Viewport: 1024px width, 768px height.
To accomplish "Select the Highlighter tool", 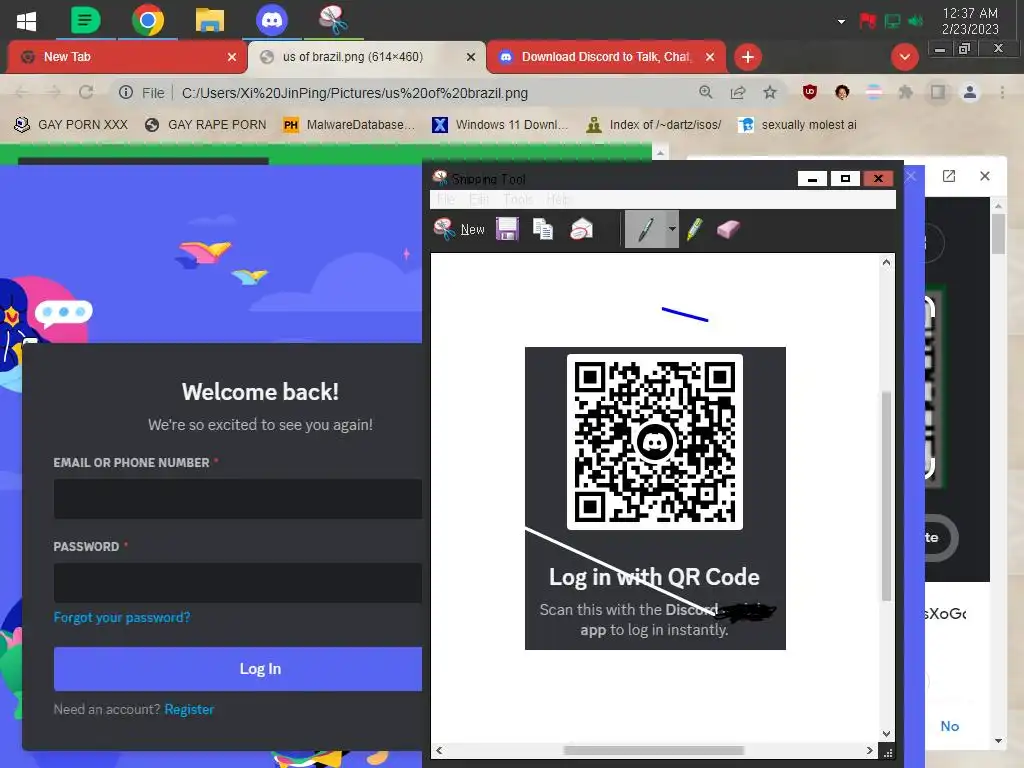I will 695,229.
